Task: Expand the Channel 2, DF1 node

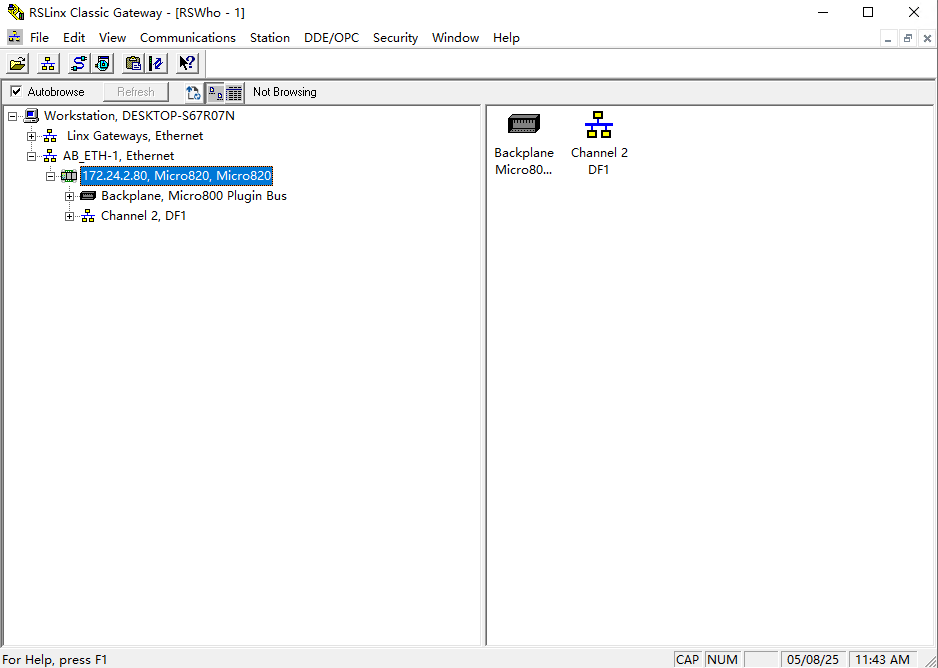Action: 69,216
